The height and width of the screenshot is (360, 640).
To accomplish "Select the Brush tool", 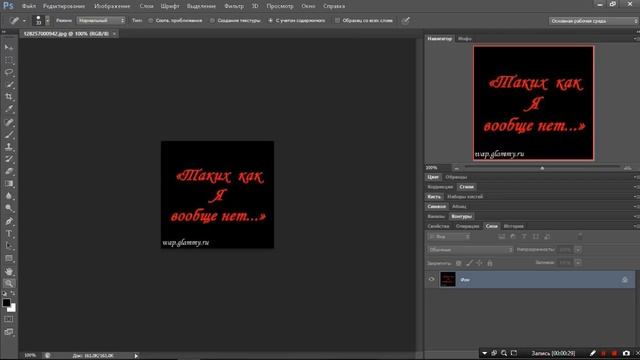I will (x=9, y=135).
